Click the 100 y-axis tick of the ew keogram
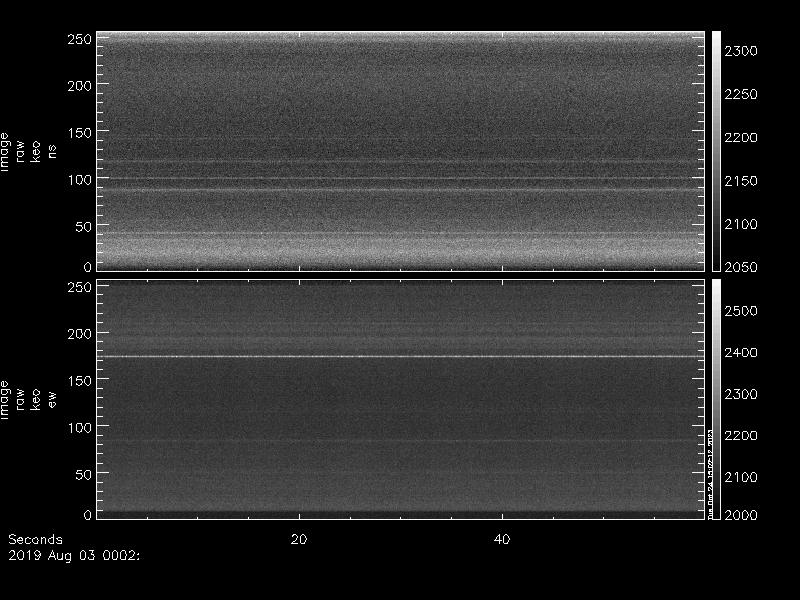Image resolution: width=800 pixels, height=600 pixels. point(80,427)
